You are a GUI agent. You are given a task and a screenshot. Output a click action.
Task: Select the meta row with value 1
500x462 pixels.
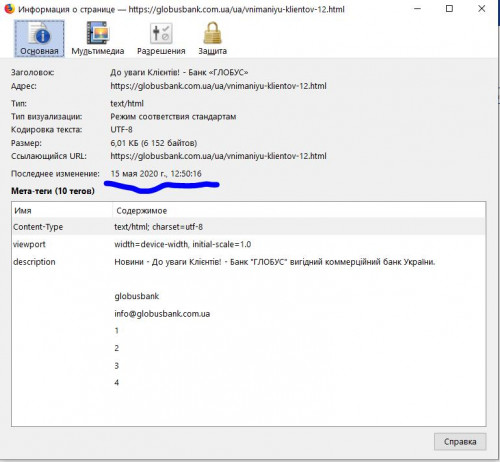coord(248,331)
